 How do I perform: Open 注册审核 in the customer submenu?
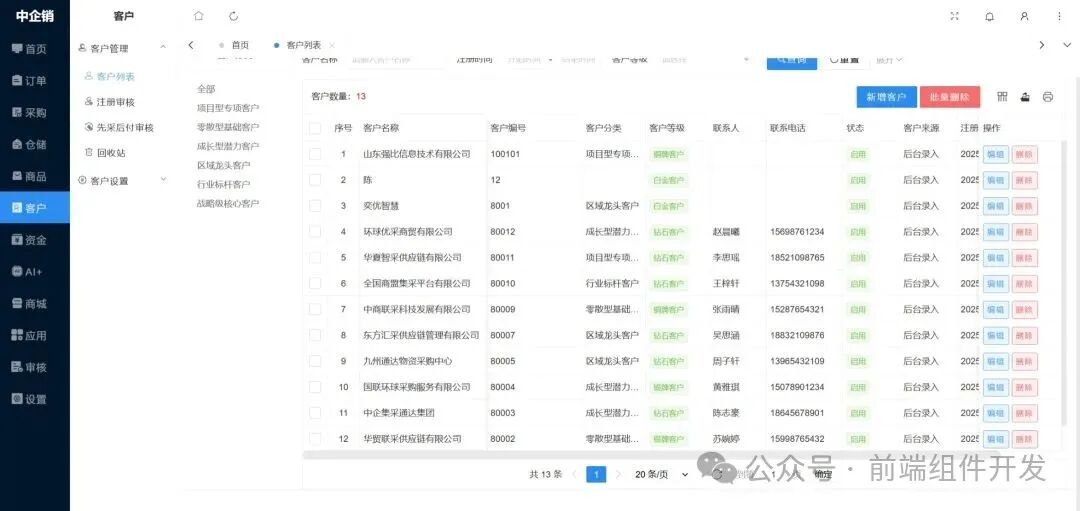[115, 102]
